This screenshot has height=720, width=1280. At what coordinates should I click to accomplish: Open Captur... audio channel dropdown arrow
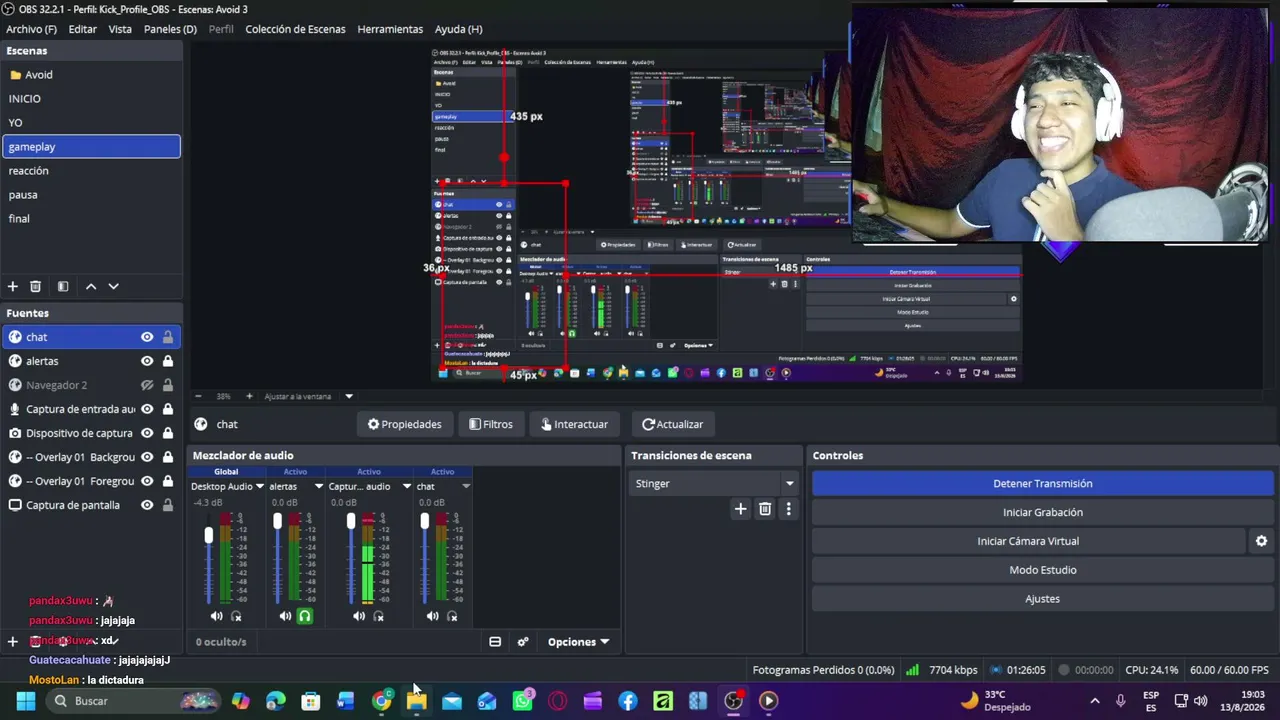[407, 487]
